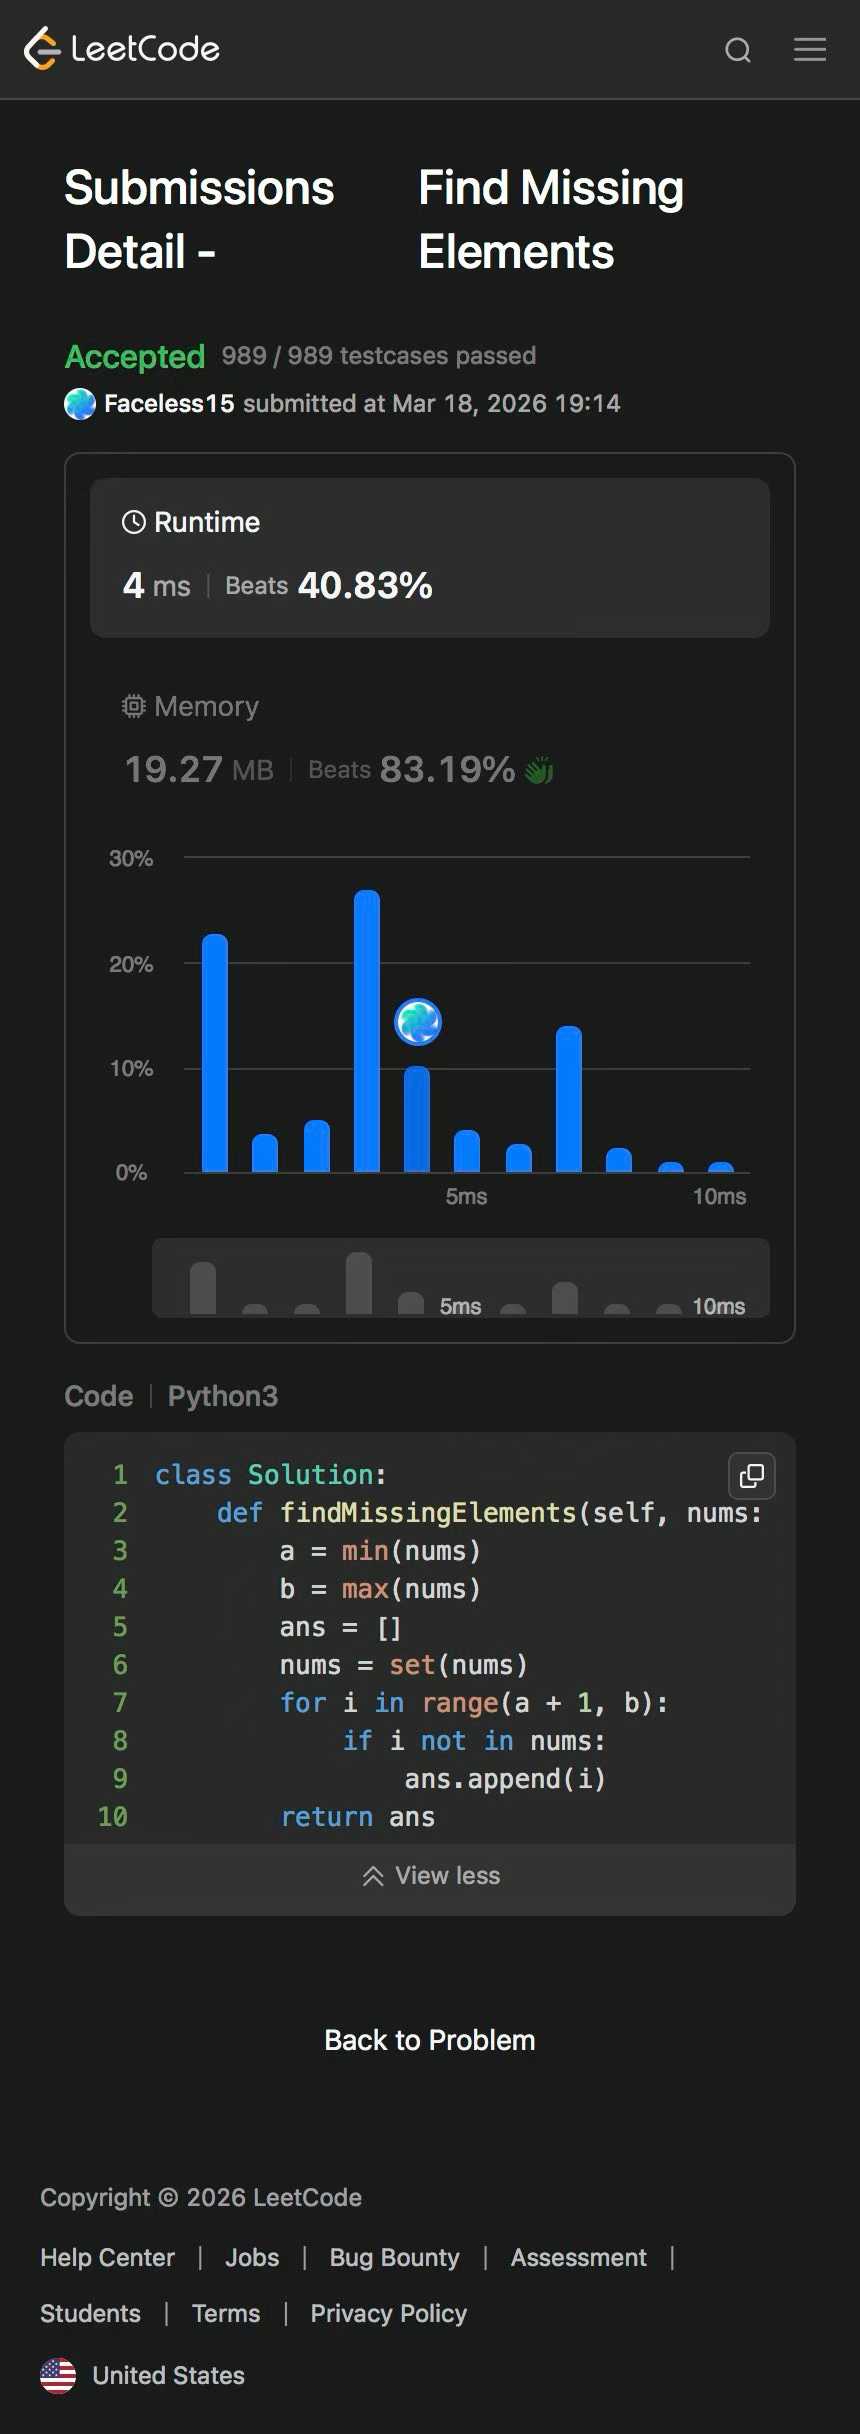This screenshot has height=2434, width=860.
Task: Click the clapping hands icon beside 83.19%
Action: 539,770
